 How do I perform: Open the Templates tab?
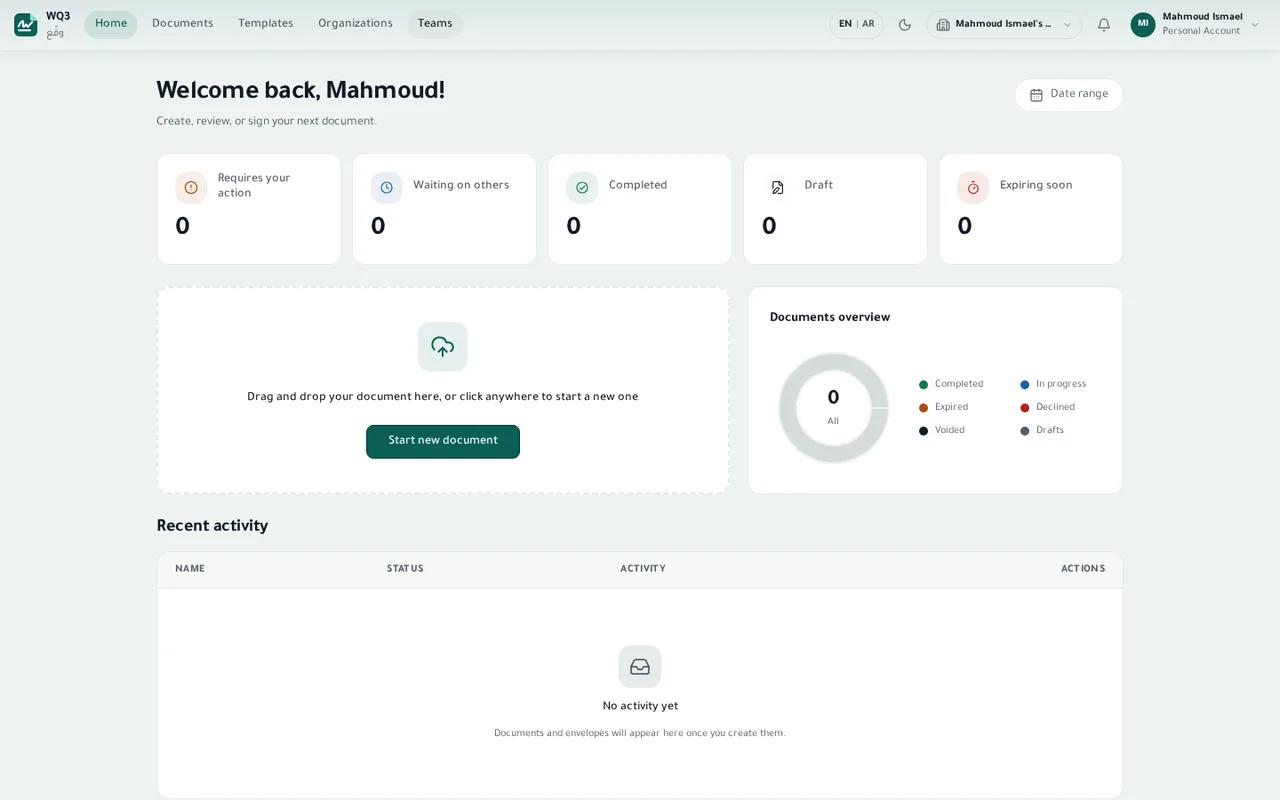(x=266, y=24)
